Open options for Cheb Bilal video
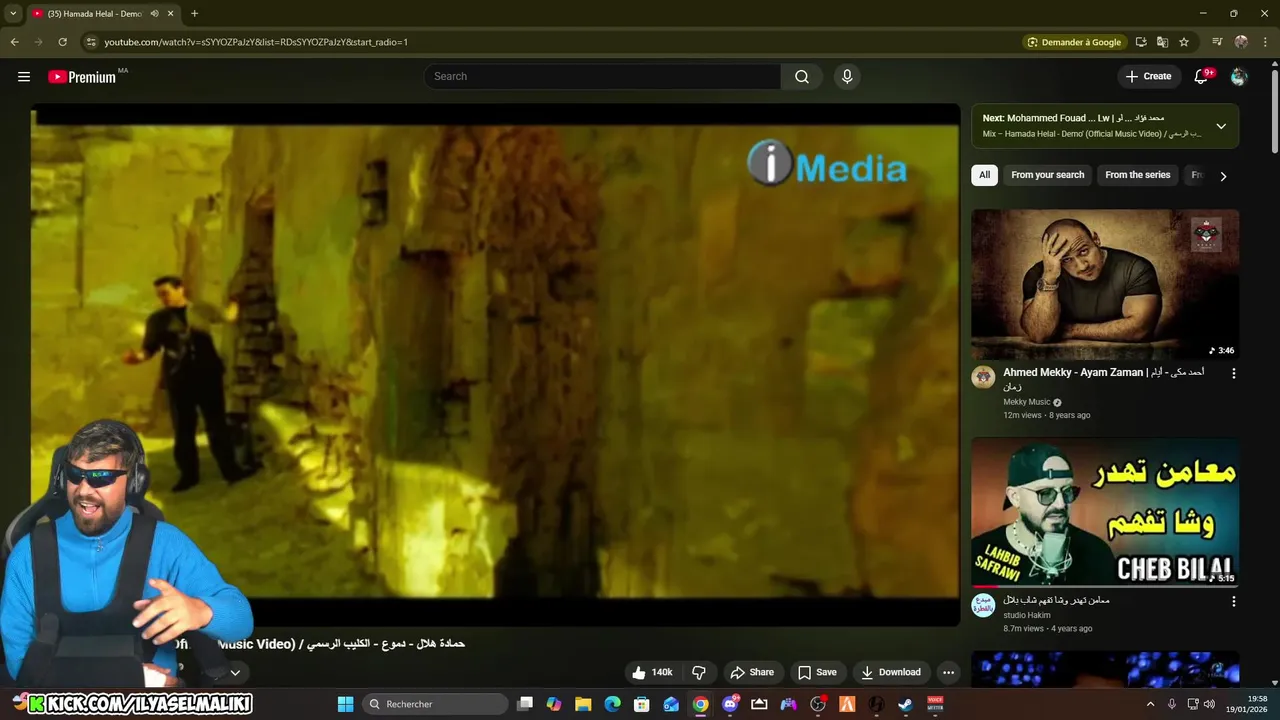1280x720 pixels. tap(1233, 601)
